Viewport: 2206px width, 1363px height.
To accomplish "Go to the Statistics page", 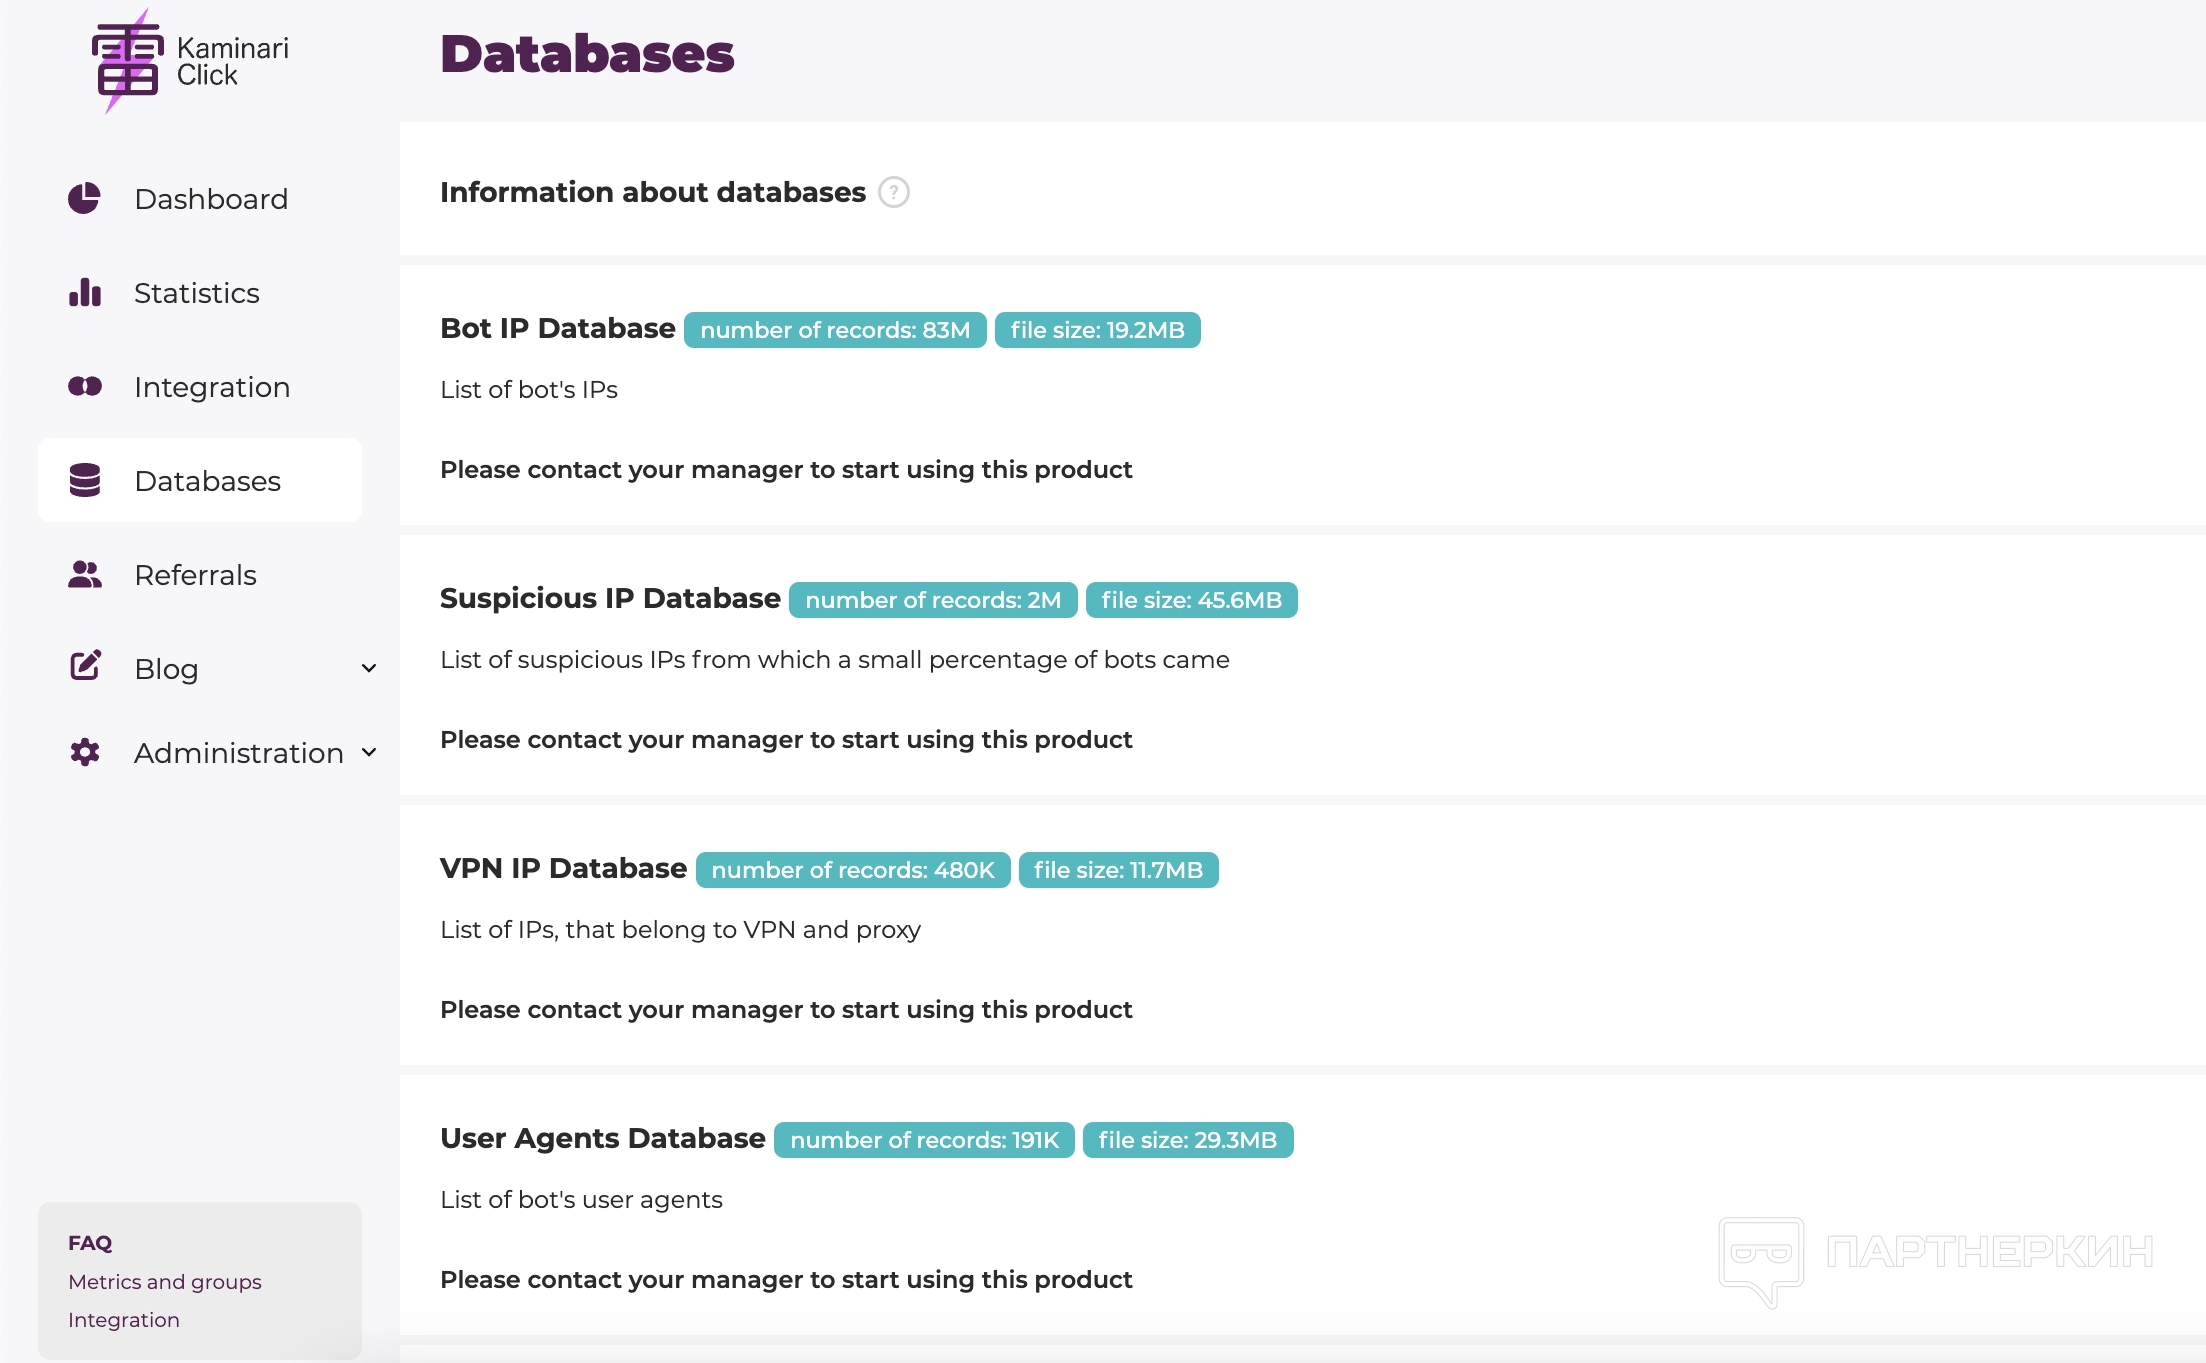I will point(197,293).
